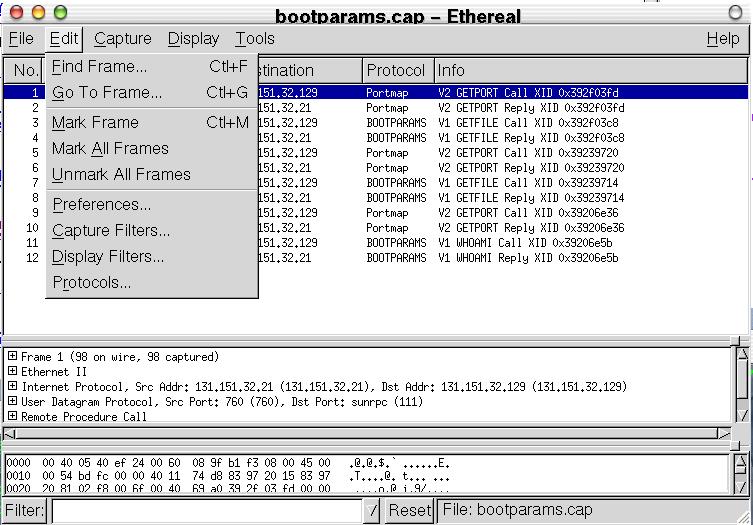Select packet 12 WHOAMI Reply row
Image resolution: width=753 pixels, height=525 pixels.
pos(376,257)
